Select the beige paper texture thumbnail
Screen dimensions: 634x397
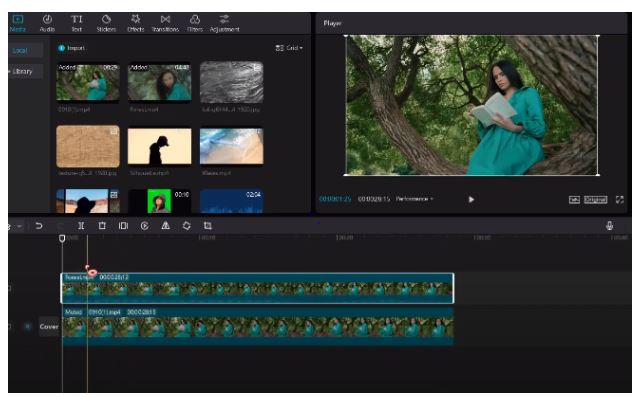click(88, 146)
